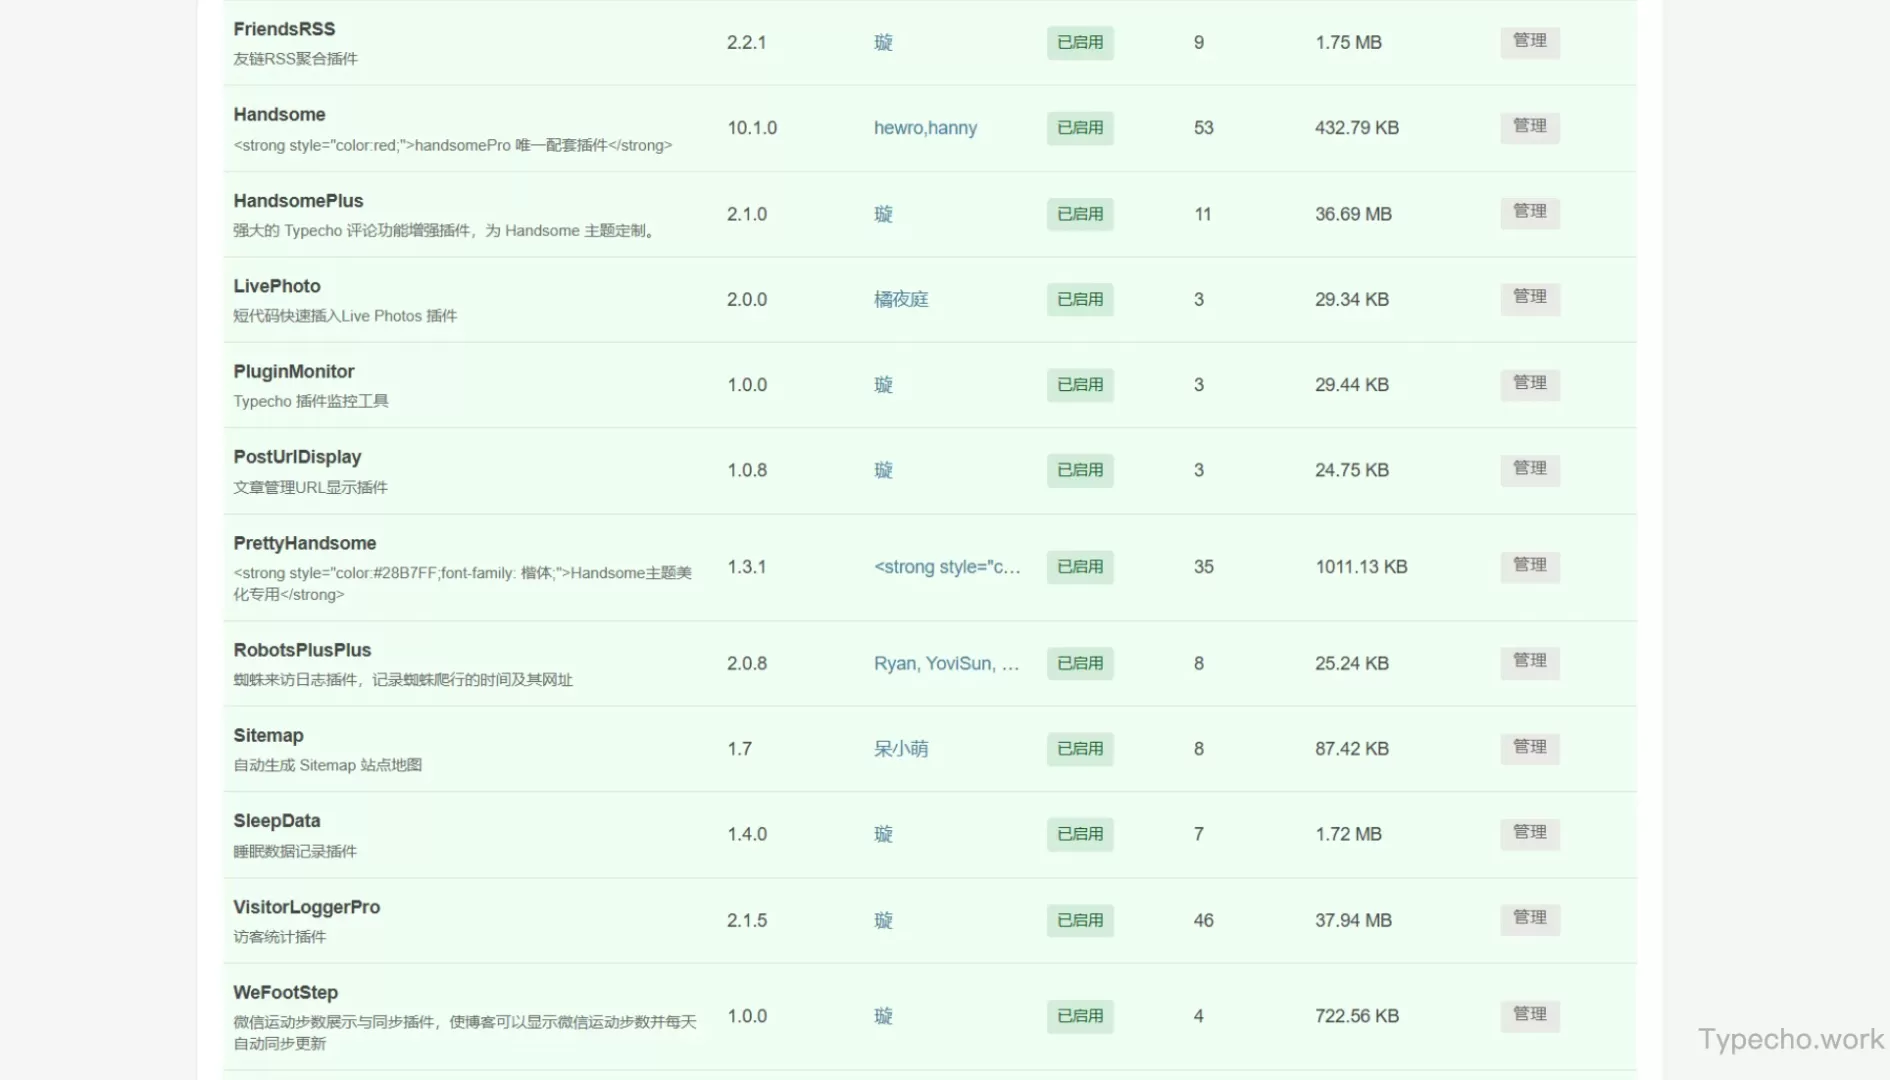Click the 管理 button for FriendsRSS
The width and height of the screenshot is (1890, 1080).
(x=1529, y=42)
